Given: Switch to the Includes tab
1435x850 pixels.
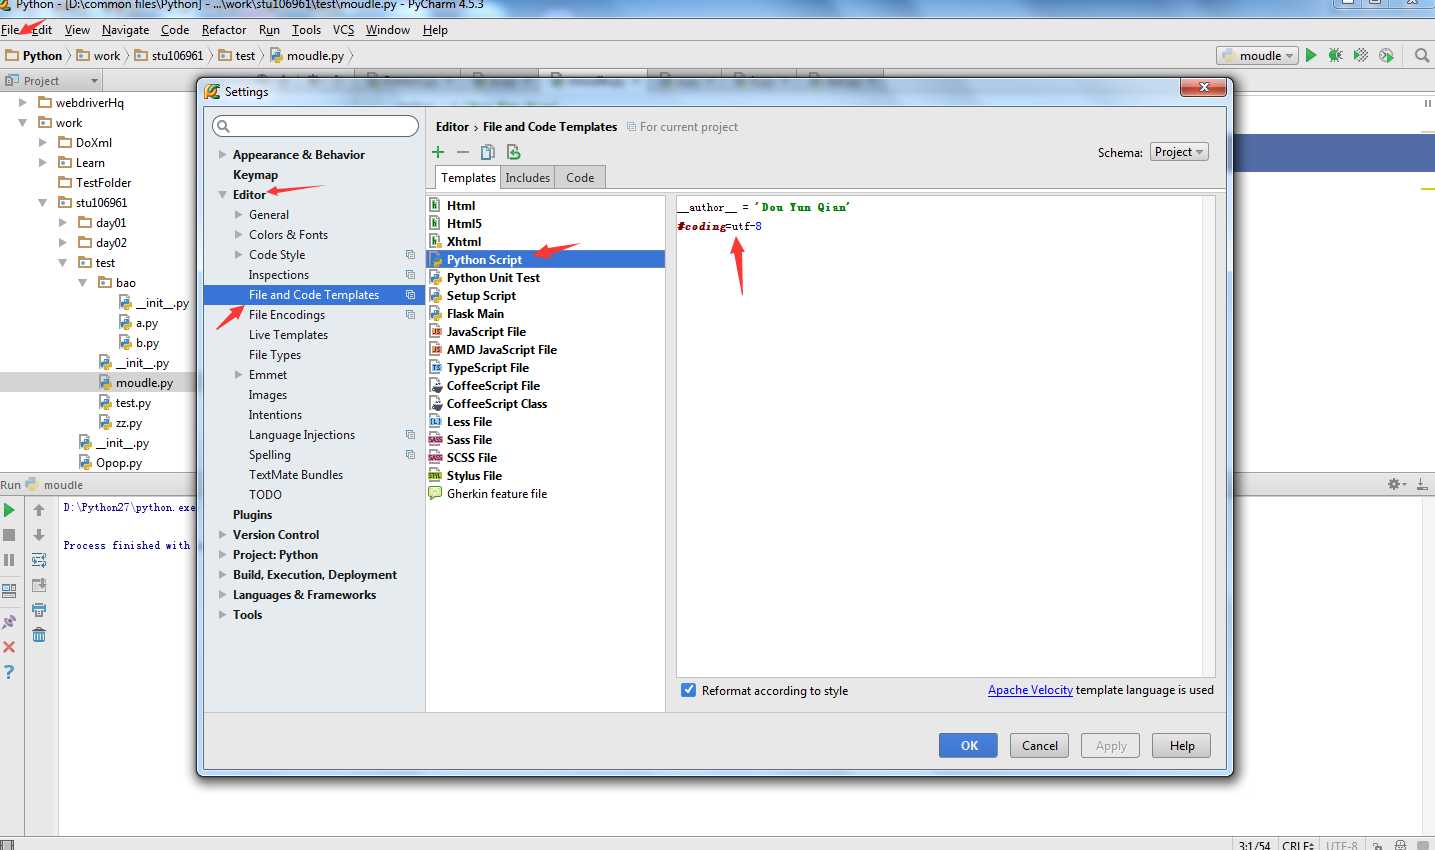Looking at the screenshot, I should [x=528, y=177].
